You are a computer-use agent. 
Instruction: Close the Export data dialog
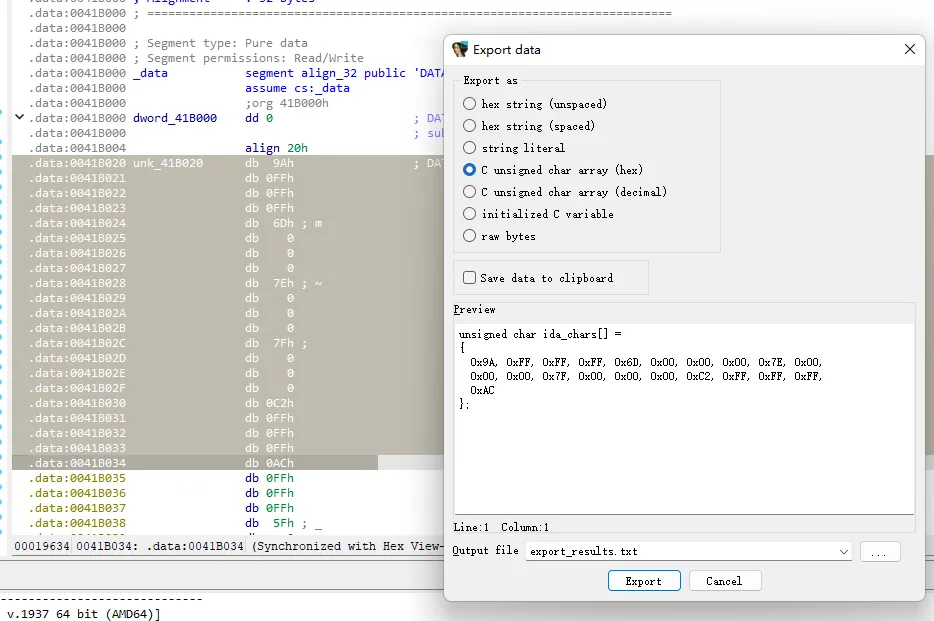[909, 49]
